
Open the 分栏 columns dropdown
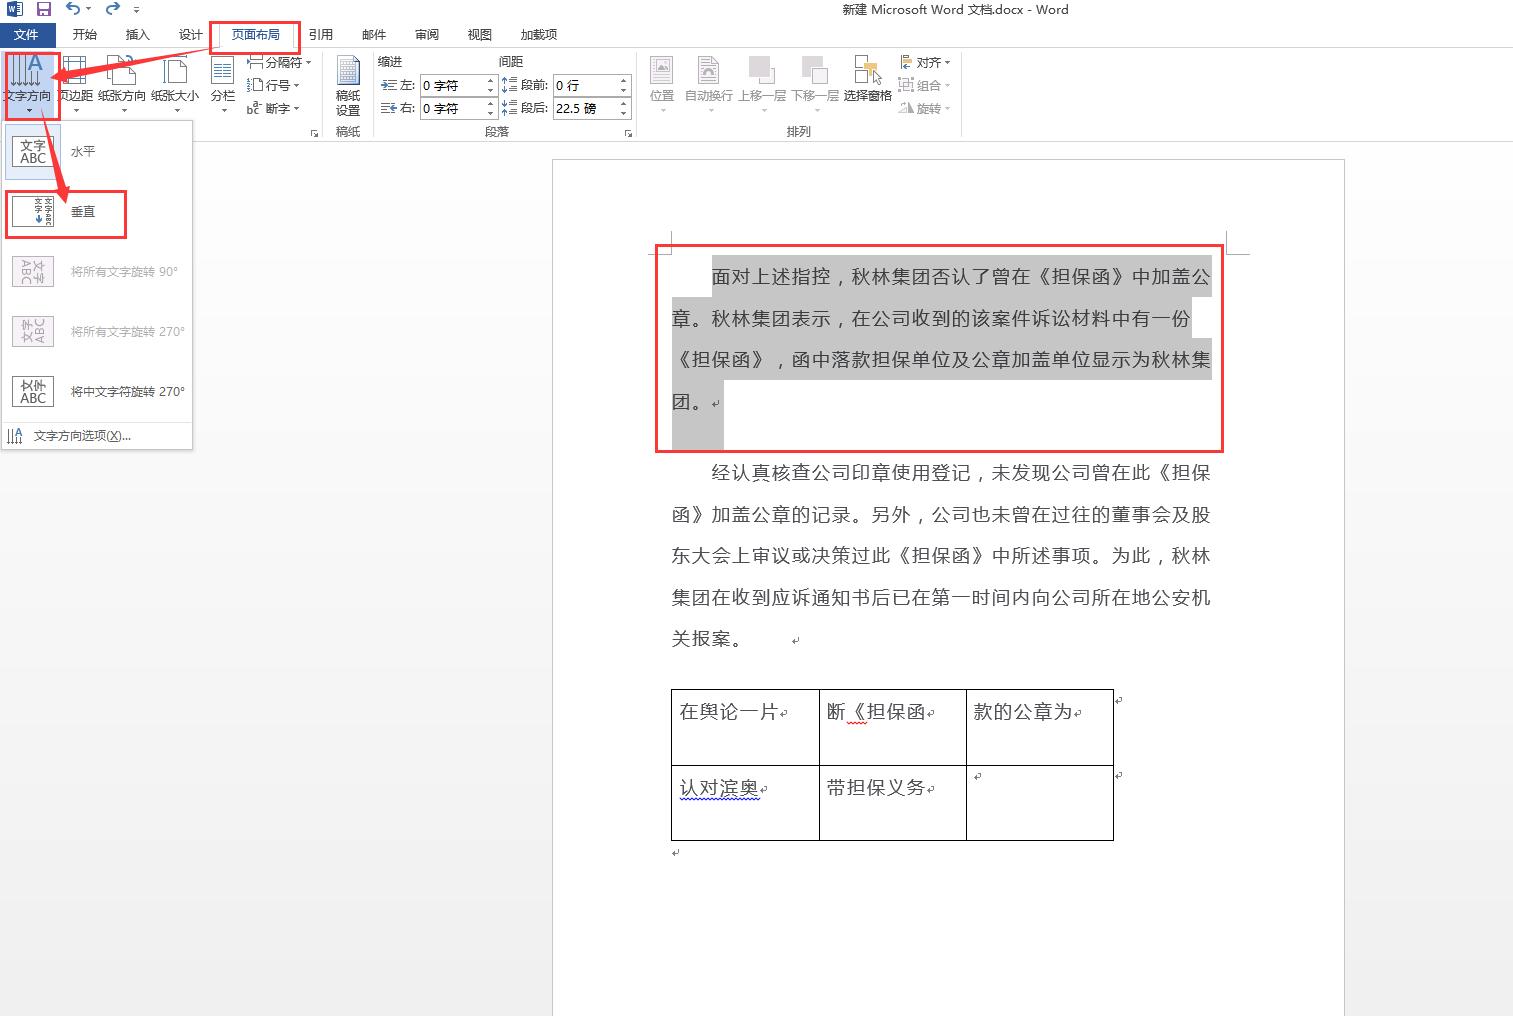coord(223,84)
